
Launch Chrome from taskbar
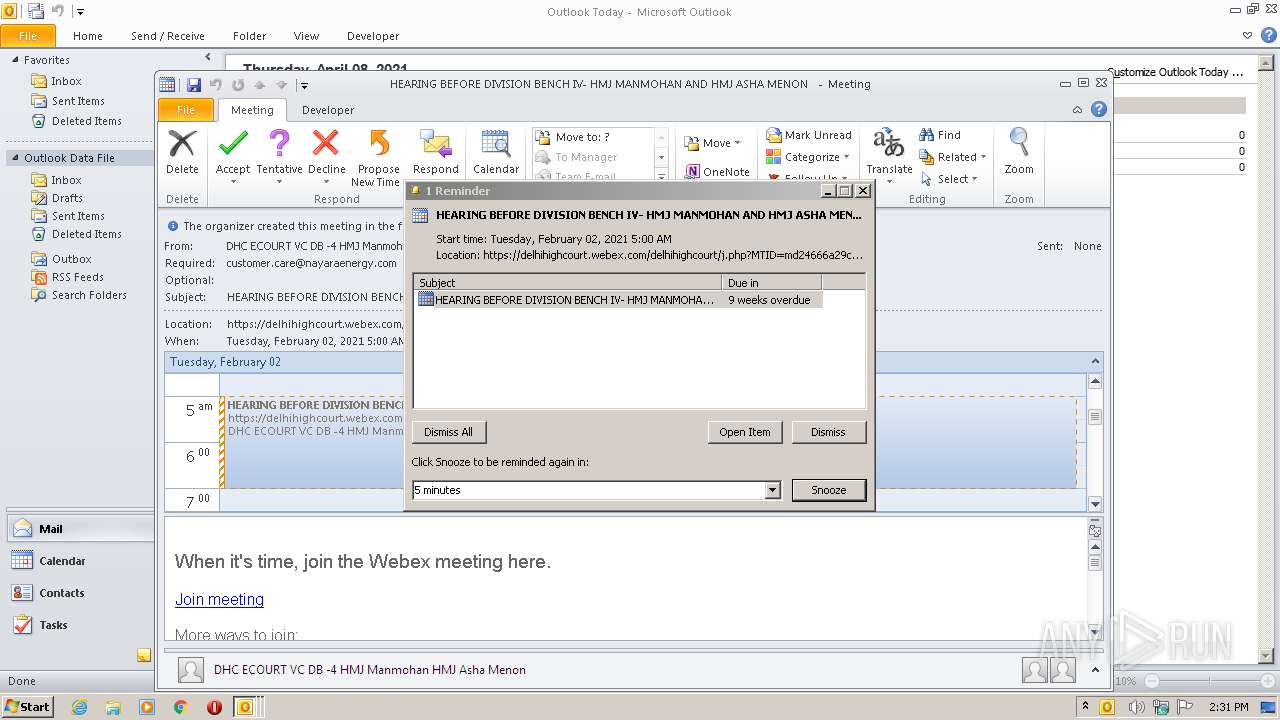tap(181, 707)
